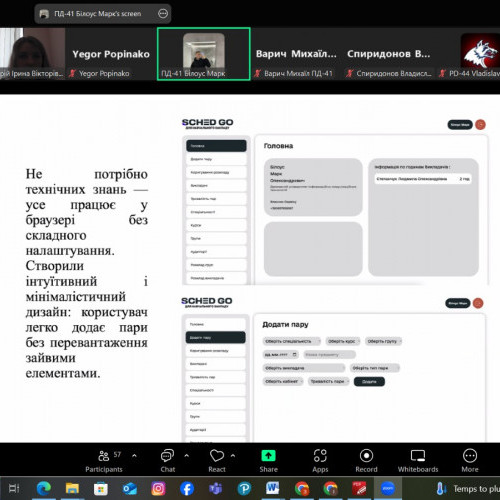Click muted mic icon beside Варич Михайл ПД-41
This screenshot has width=500, height=500.
pos(257,73)
